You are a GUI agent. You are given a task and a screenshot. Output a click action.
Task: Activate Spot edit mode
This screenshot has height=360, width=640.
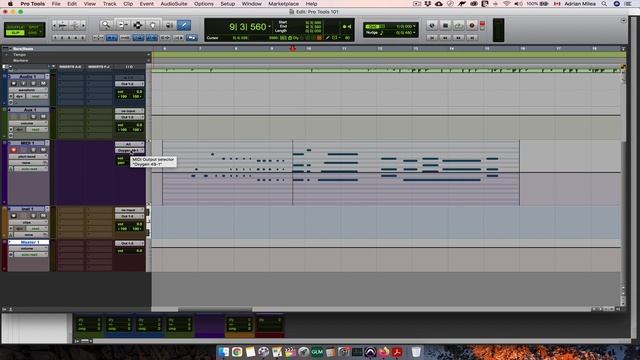(x=33, y=27)
